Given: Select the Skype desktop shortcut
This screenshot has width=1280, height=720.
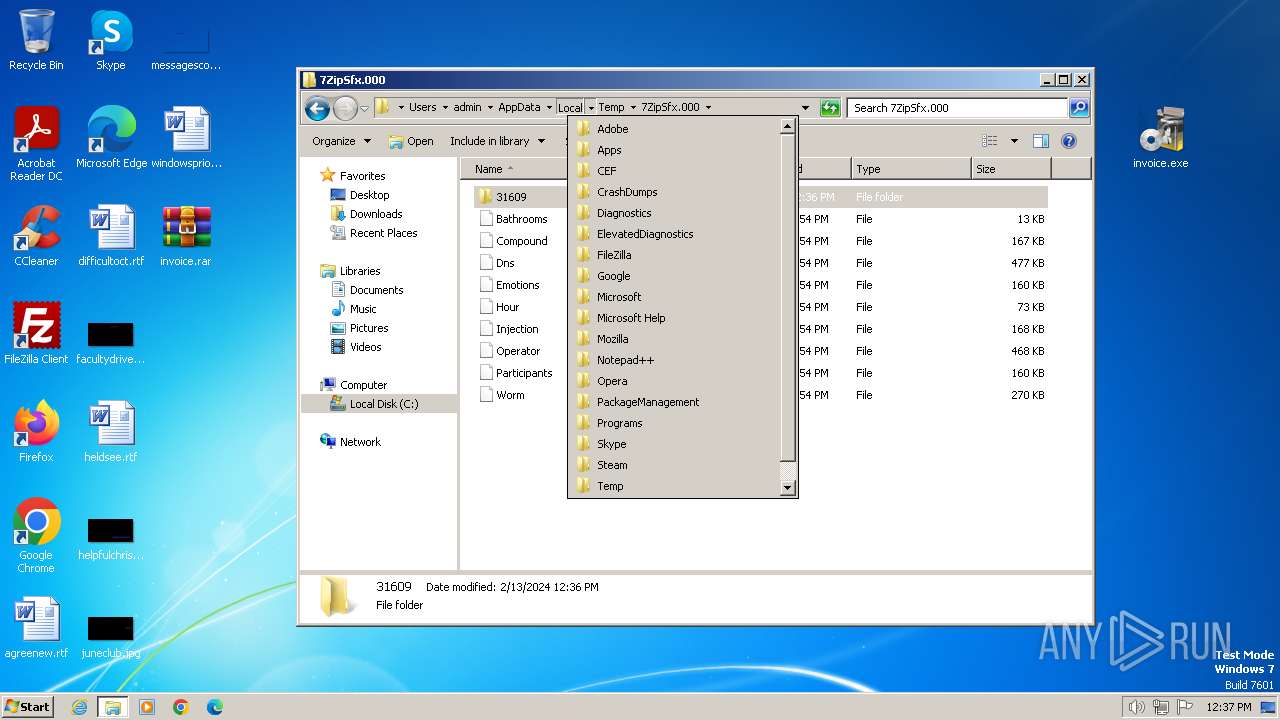Looking at the screenshot, I should pos(110,40).
